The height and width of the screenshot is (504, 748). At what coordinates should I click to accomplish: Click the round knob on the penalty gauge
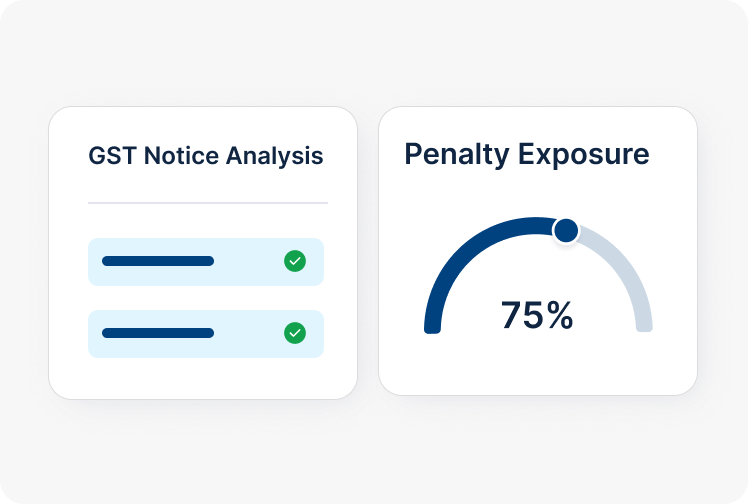[566, 231]
